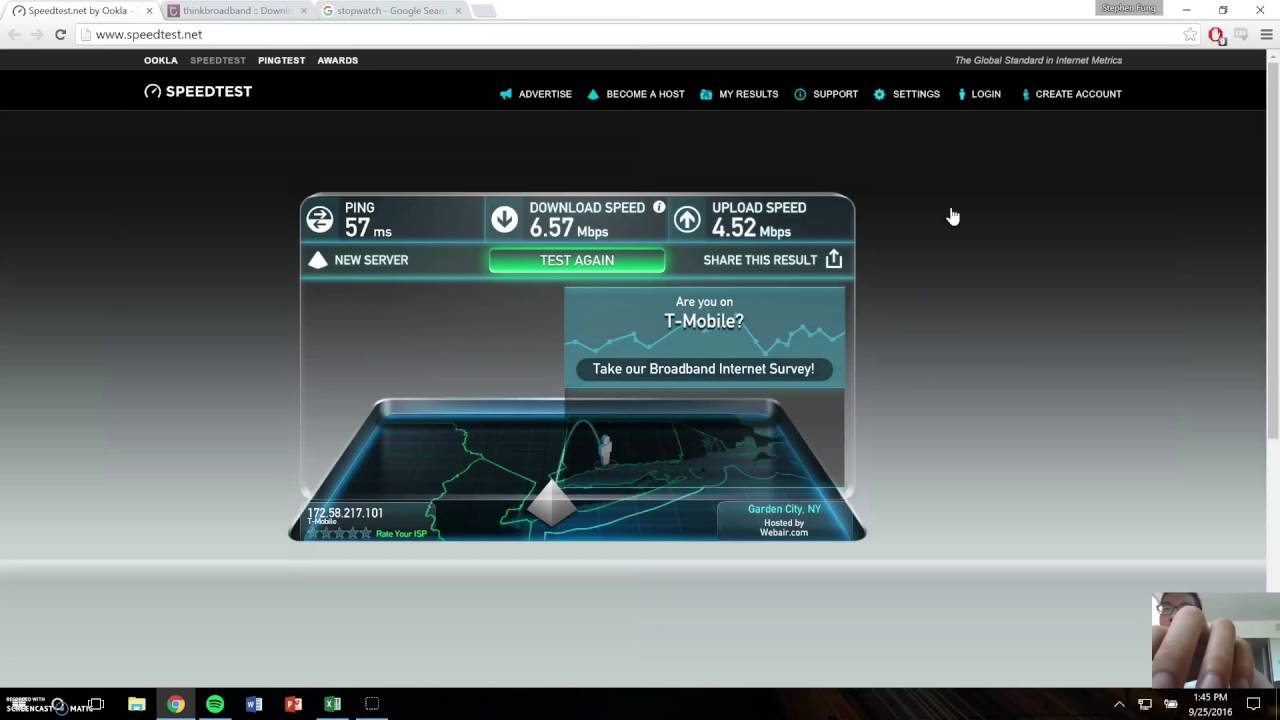Click the Create Account person icon
Image resolution: width=1280 pixels, height=720 pixels.
coord(1026,94)
